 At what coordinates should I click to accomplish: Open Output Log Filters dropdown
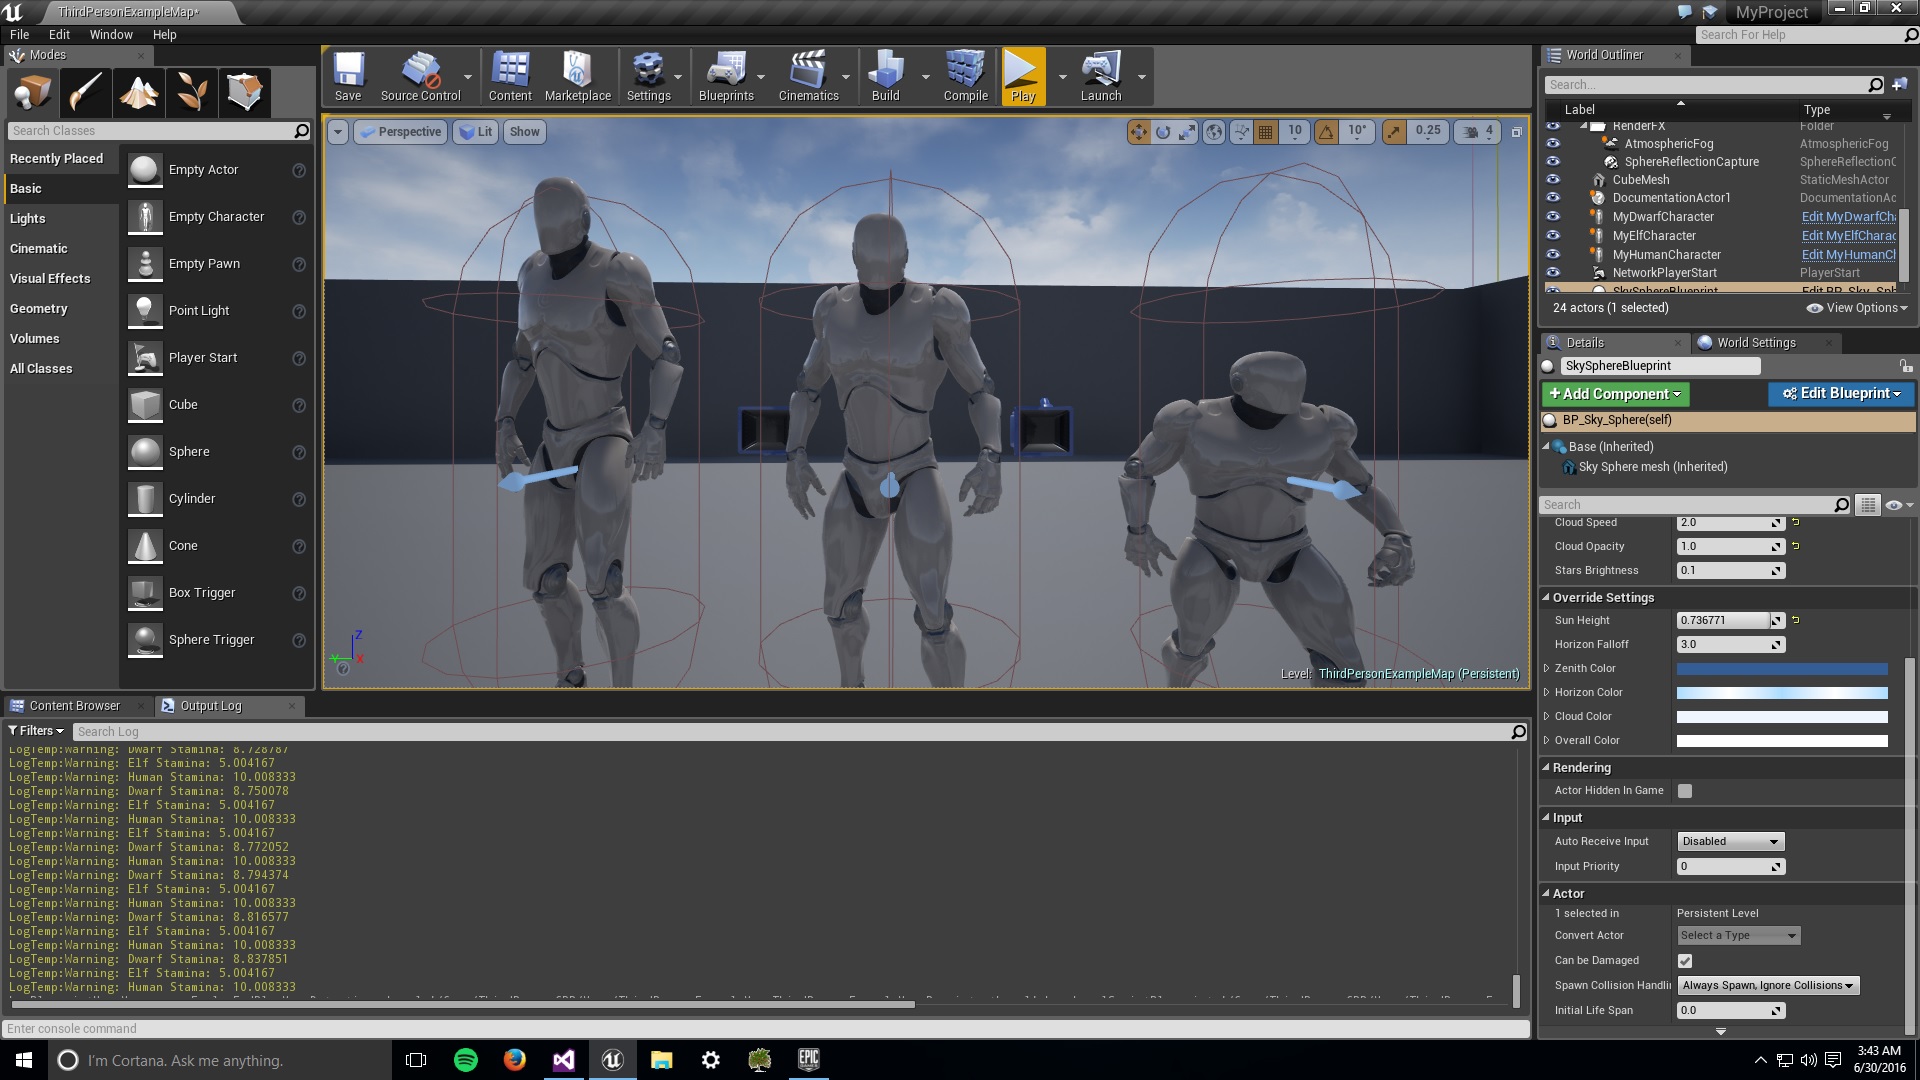(36, 731)
